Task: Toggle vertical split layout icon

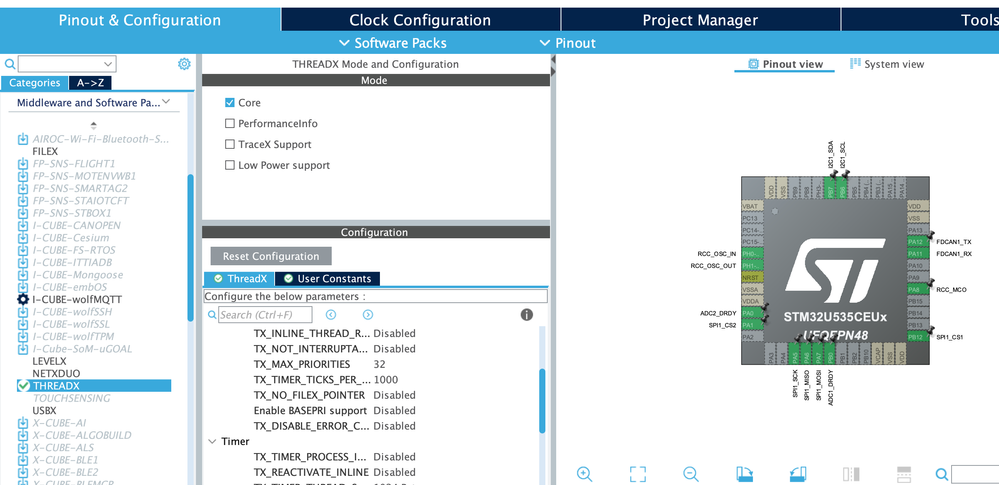Action: click(x=851, y=474)
